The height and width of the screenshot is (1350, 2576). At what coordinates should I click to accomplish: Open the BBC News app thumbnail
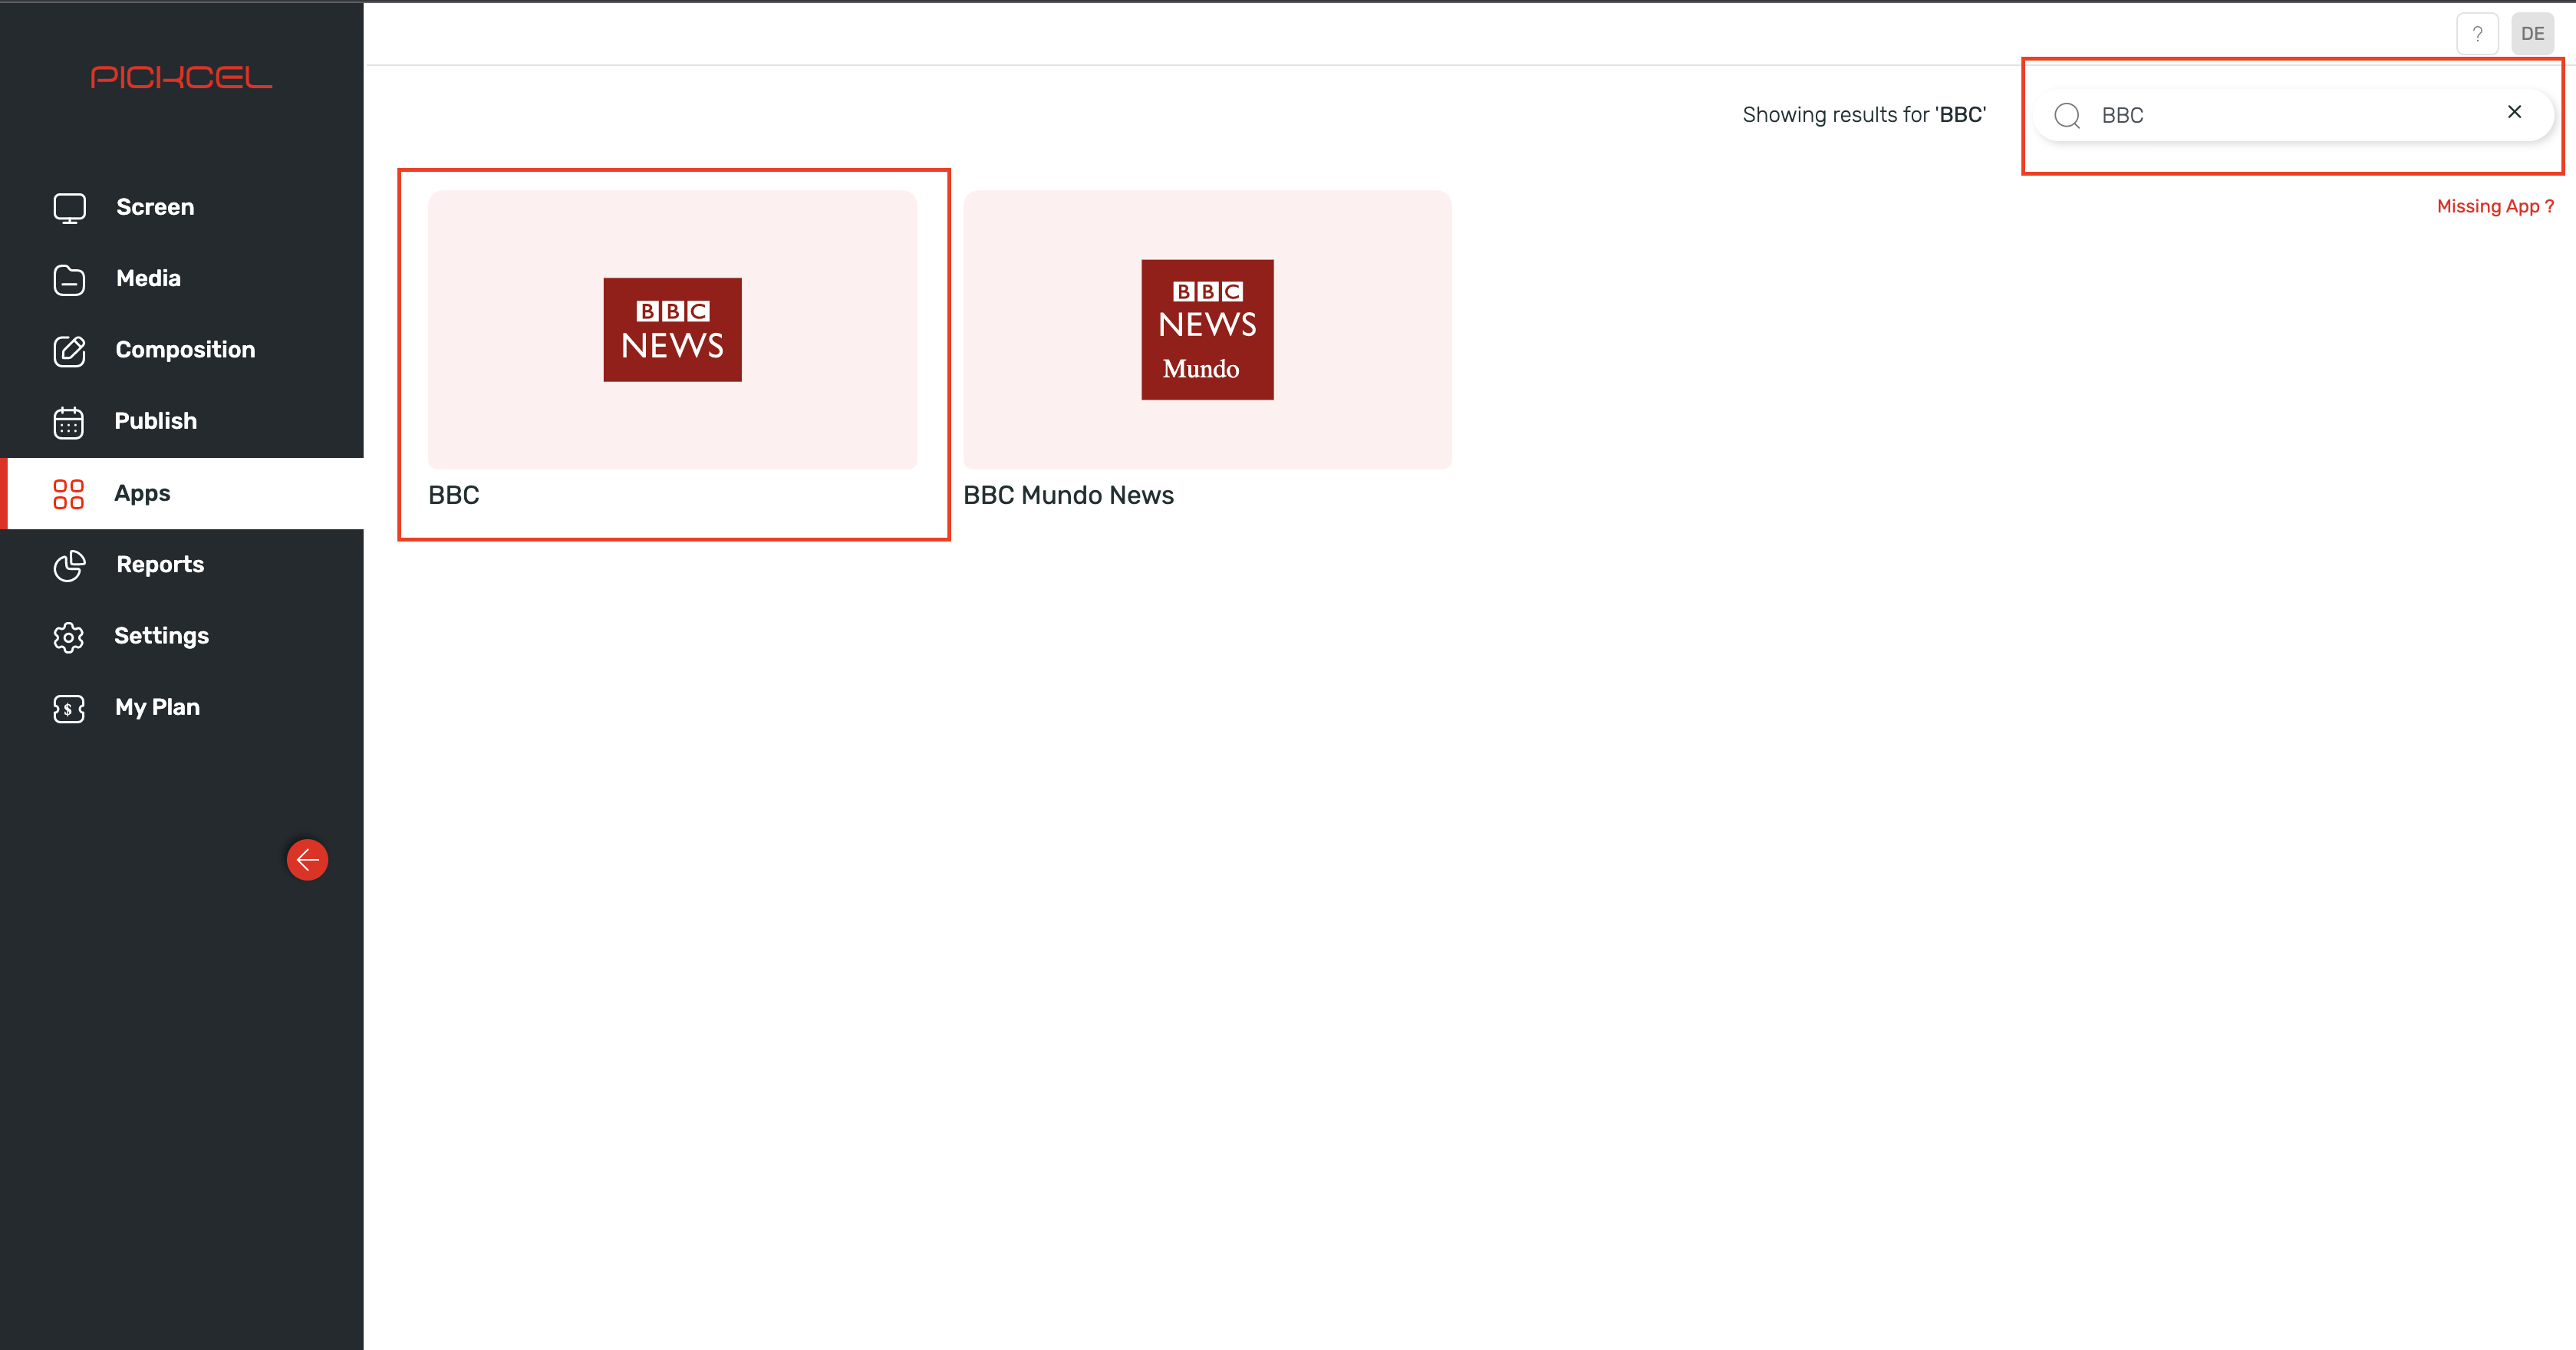tap(672, 329)
